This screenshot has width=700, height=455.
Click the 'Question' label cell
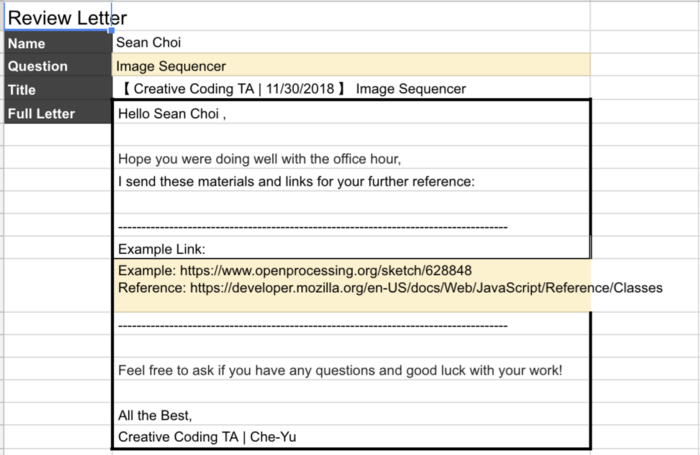click(x=58, y=66)
